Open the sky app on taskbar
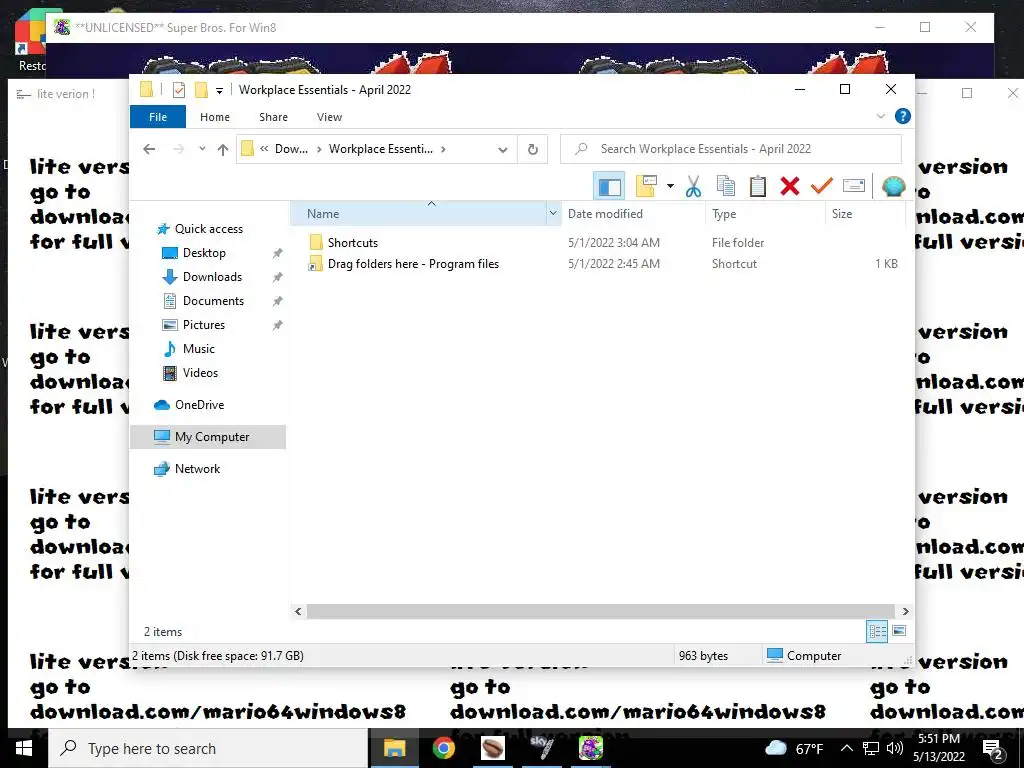The height and width of the screenshot is (768, 1024). tap(541, 748)
